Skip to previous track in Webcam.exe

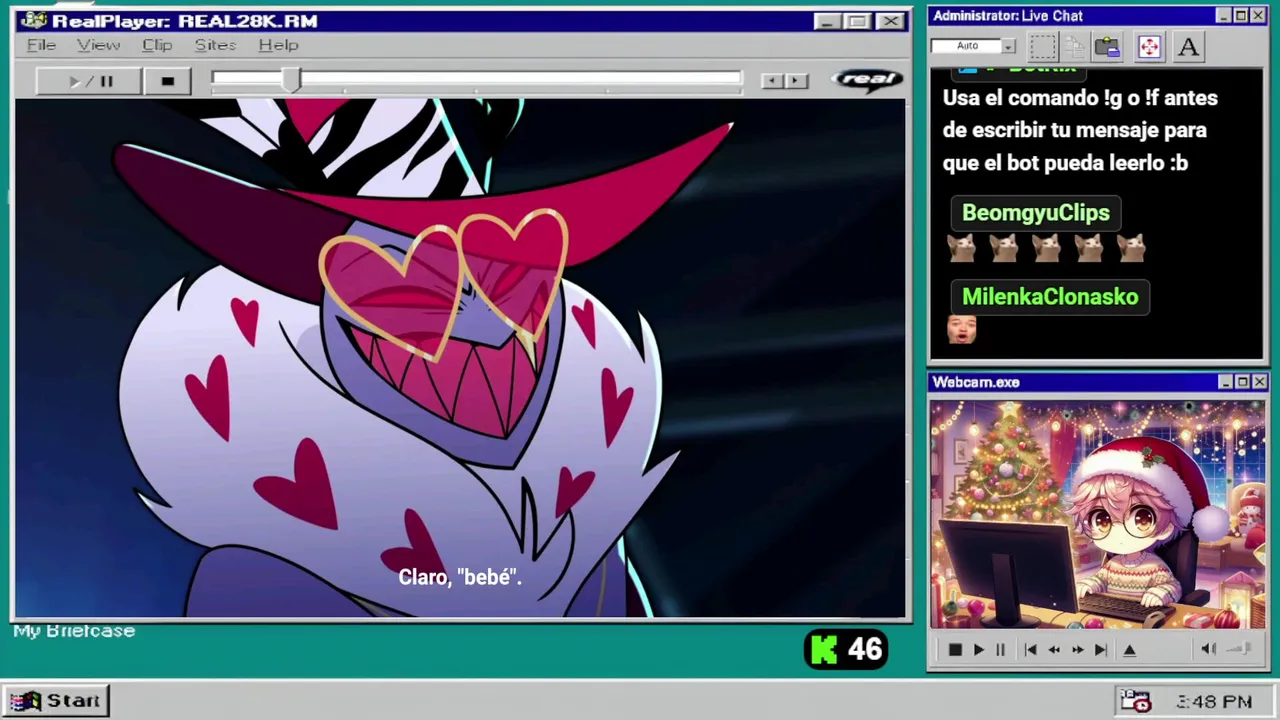point(1030,650)
